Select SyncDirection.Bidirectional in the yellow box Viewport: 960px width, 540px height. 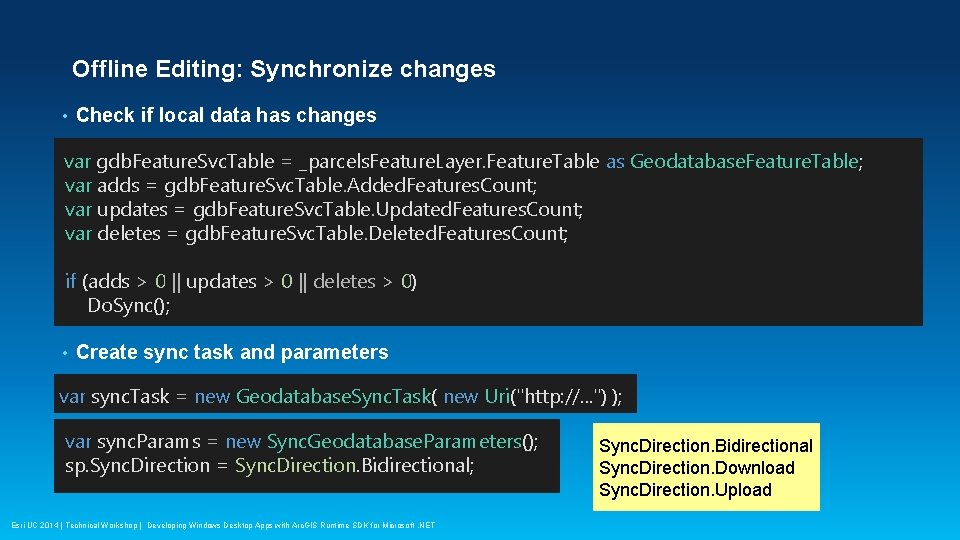pos(706,446)
